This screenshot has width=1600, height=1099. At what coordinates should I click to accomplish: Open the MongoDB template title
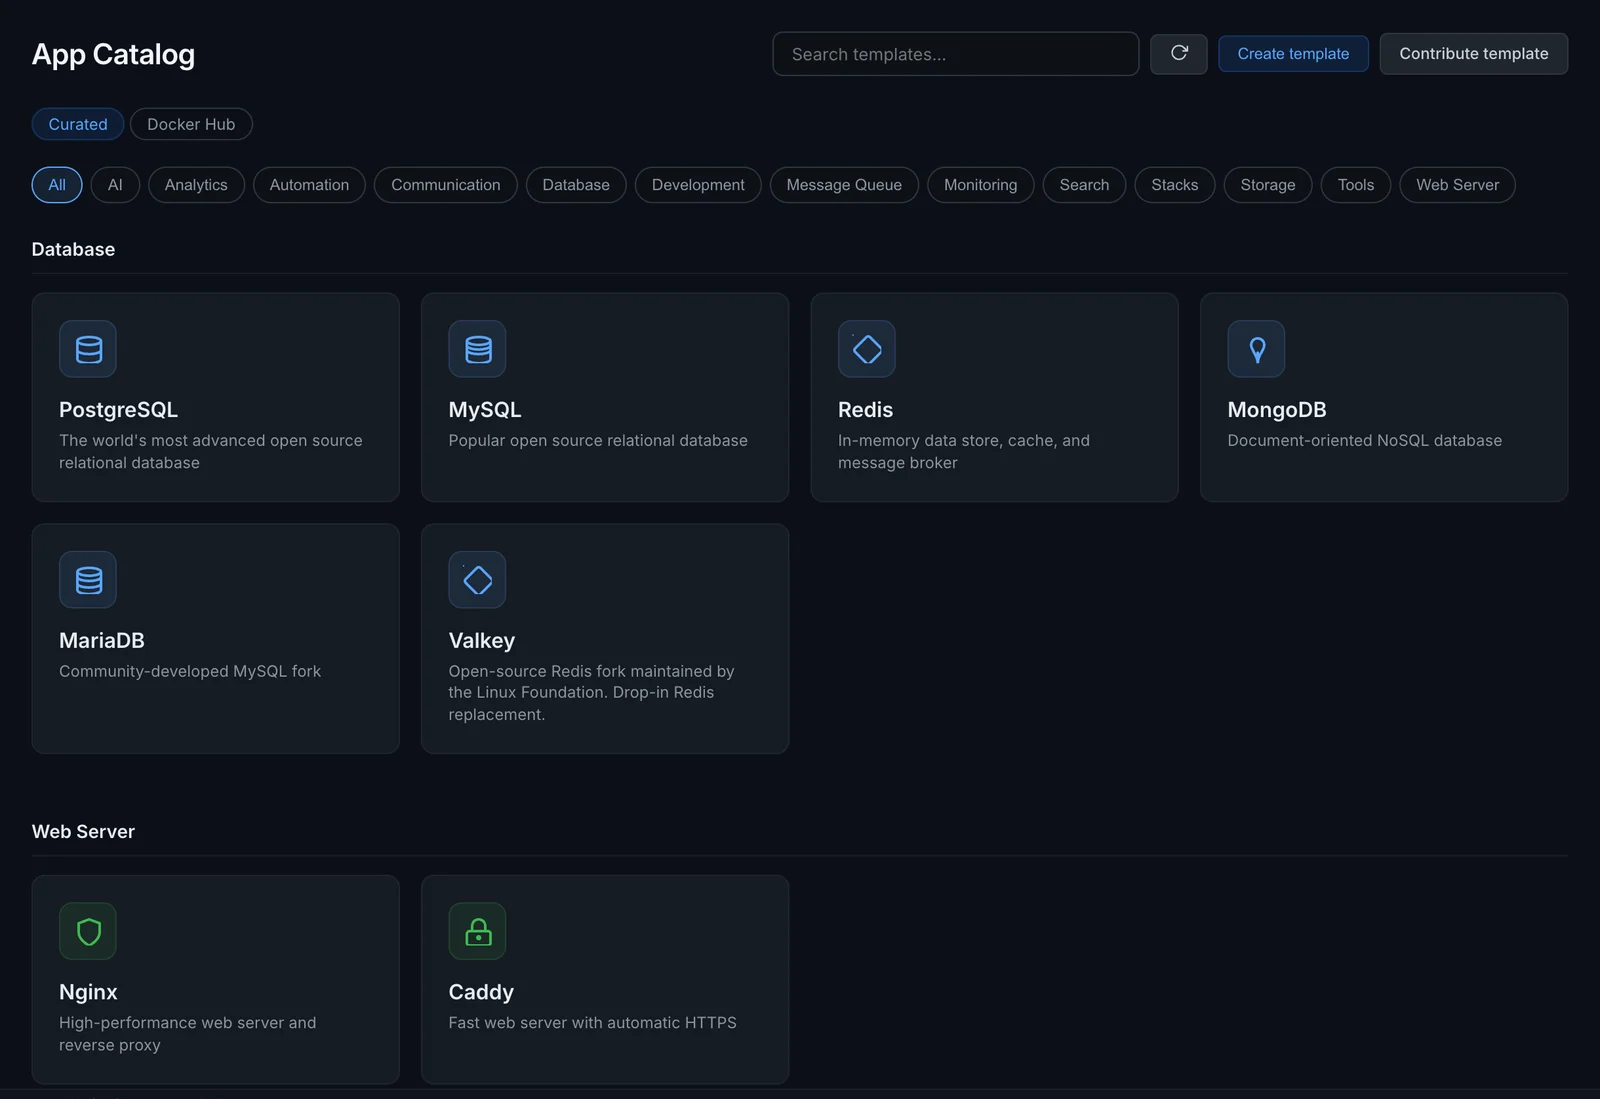click(x=1277, y=410)
